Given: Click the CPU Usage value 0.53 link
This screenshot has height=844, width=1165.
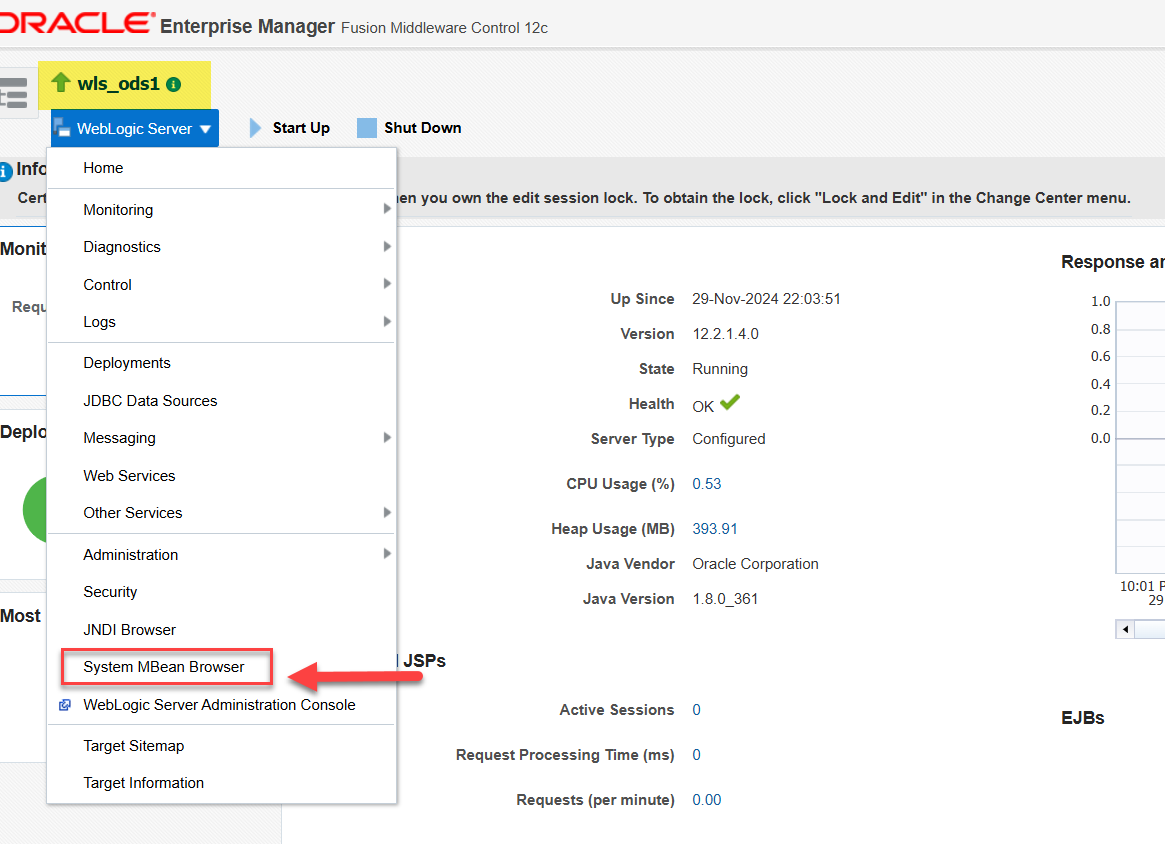Looking at the screenshot, I should pos(706,484).
